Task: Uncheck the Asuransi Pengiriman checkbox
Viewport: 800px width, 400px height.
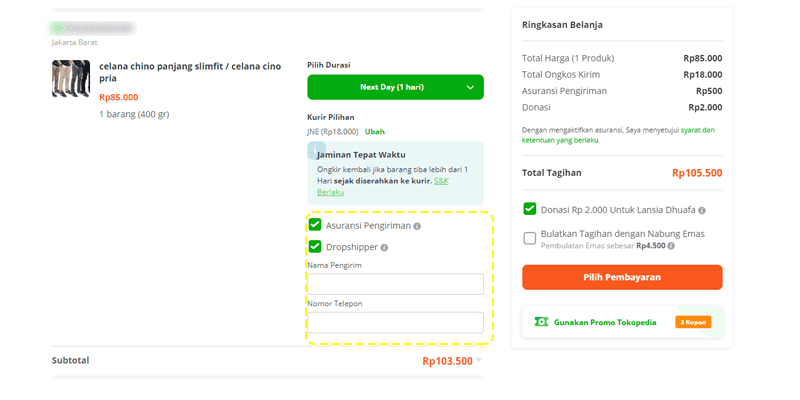Action: (315, 225)
